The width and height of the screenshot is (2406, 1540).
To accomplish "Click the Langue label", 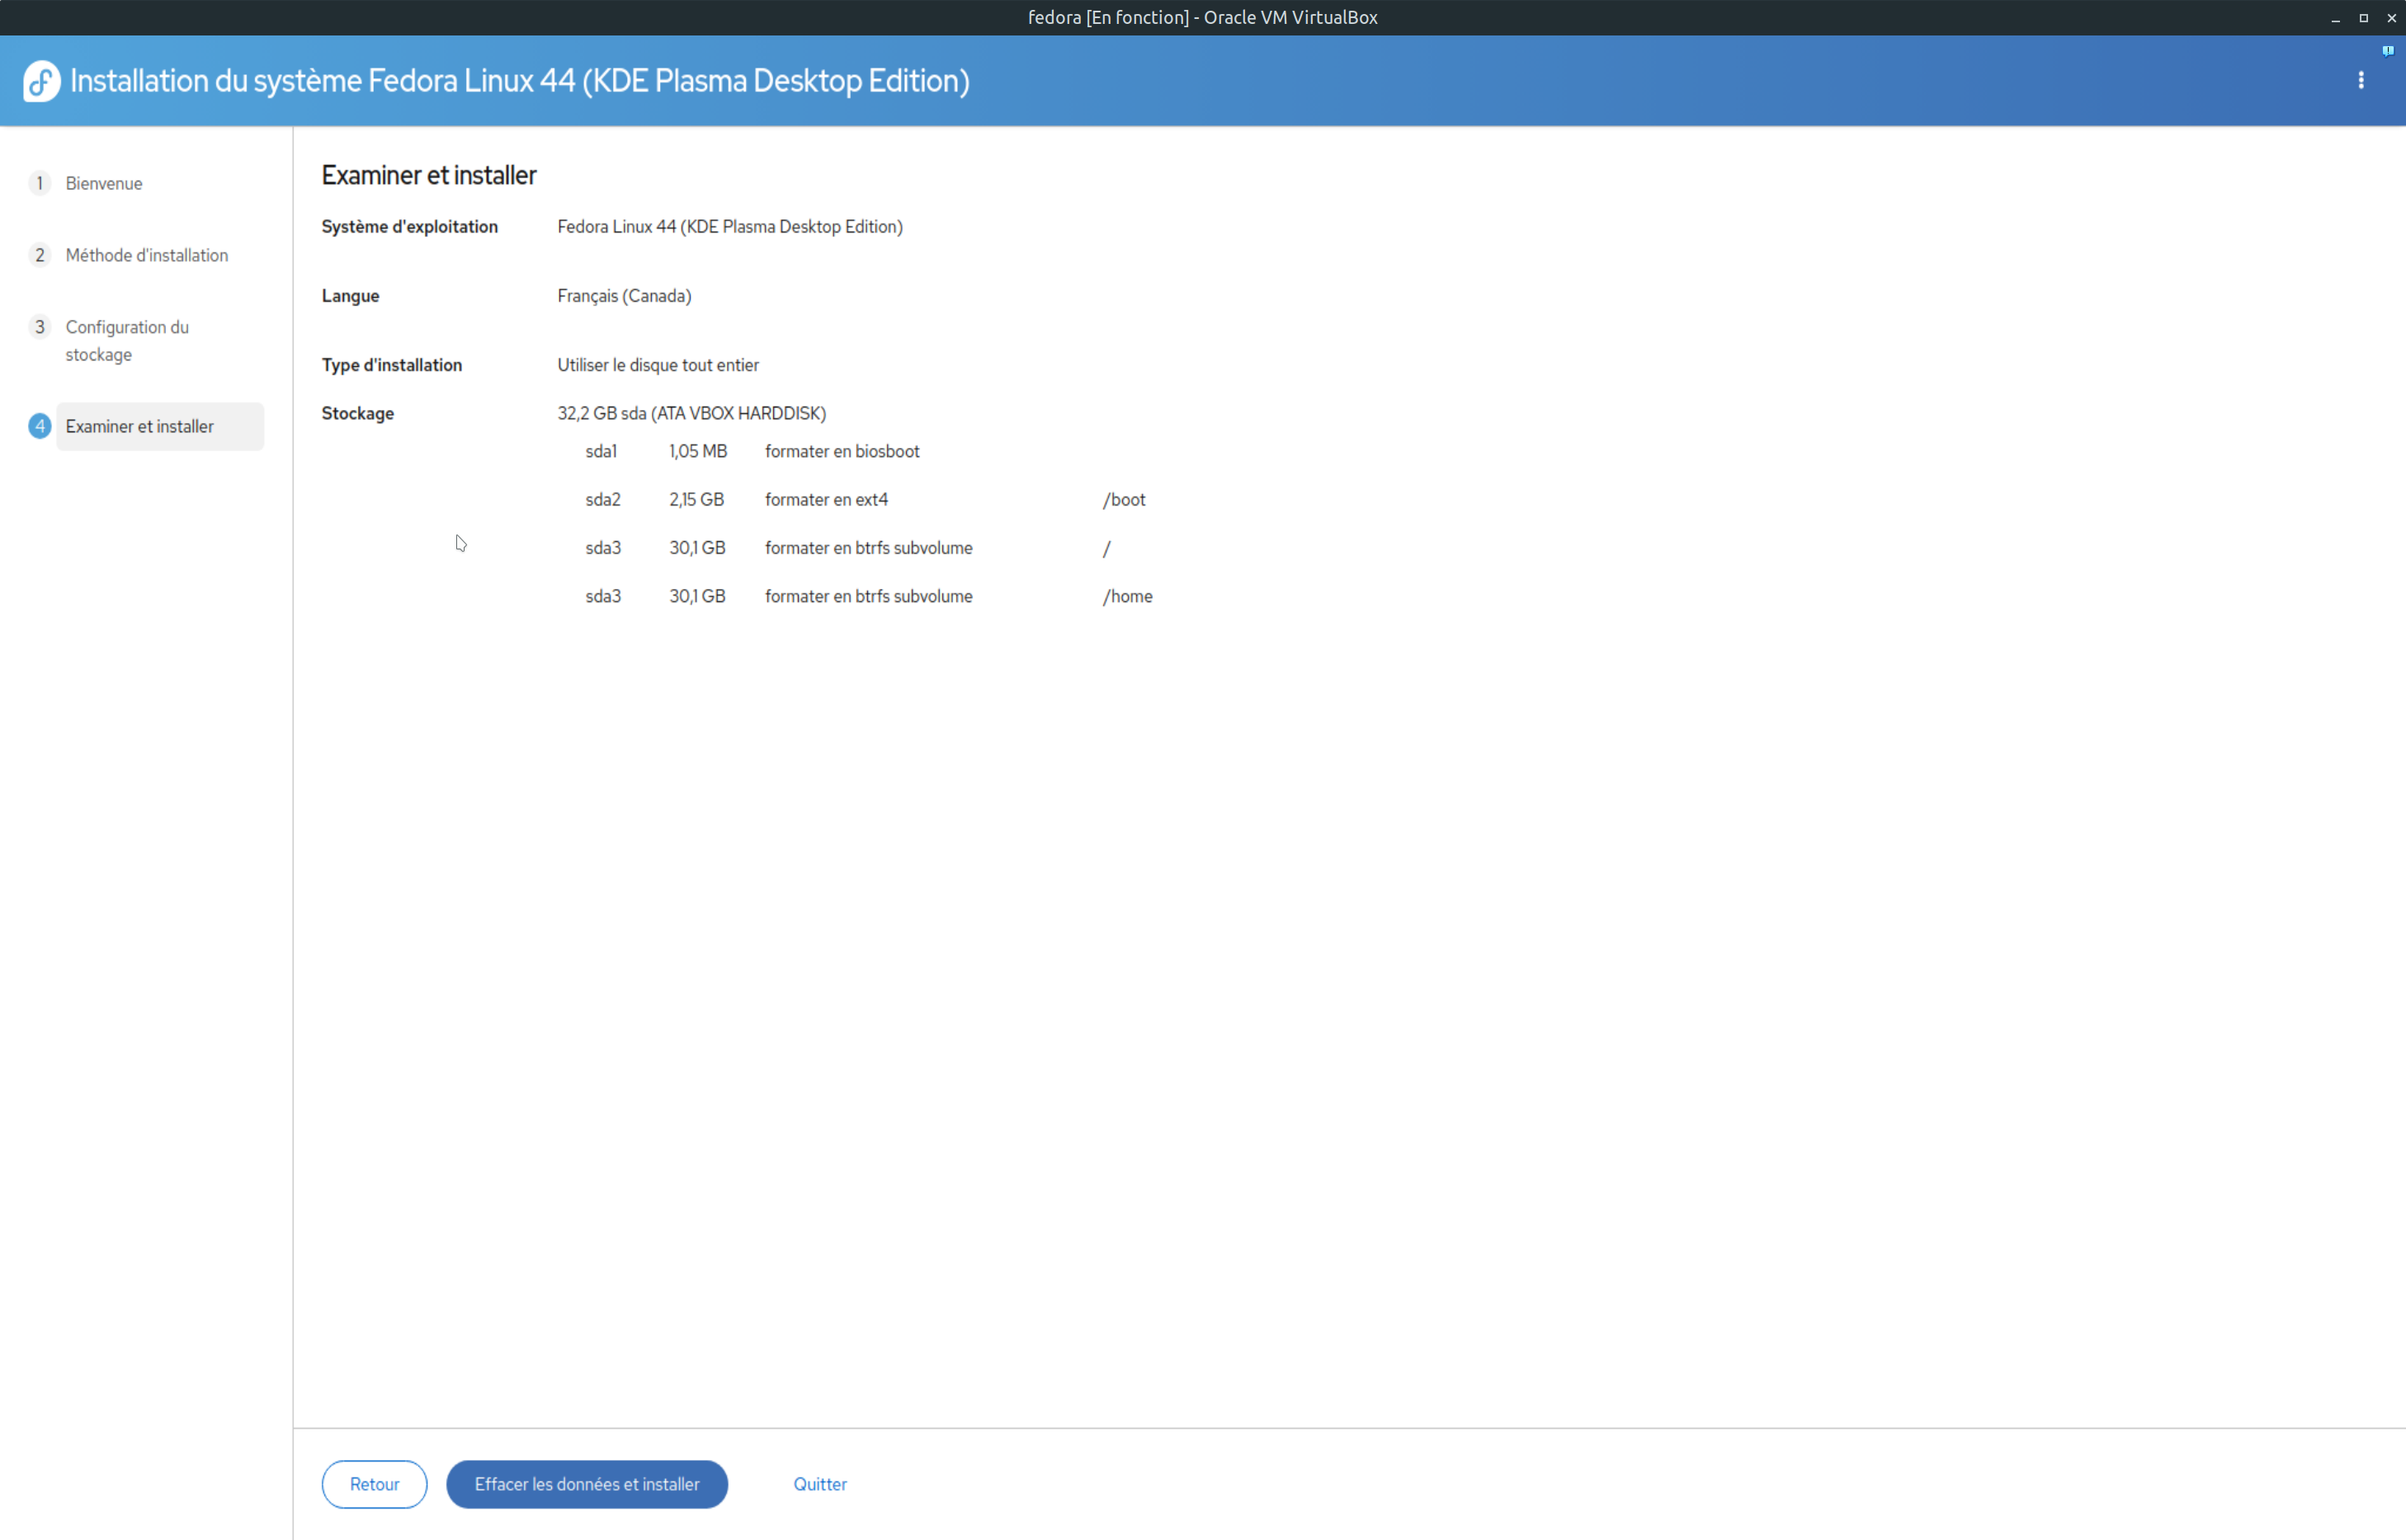I will (350, 296).
